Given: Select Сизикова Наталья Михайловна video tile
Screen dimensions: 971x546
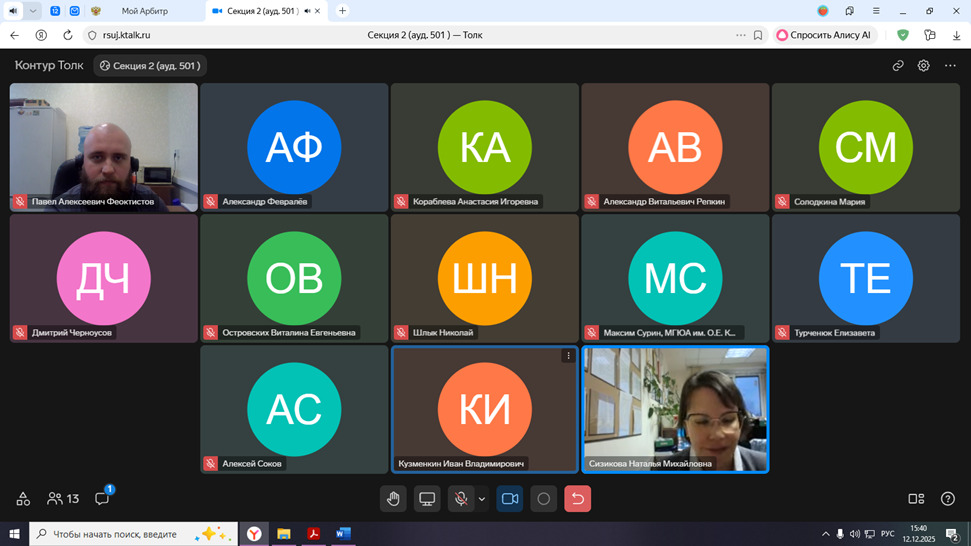Looking at the screenshot, I should pyautogui.click(x=675, y=408).
